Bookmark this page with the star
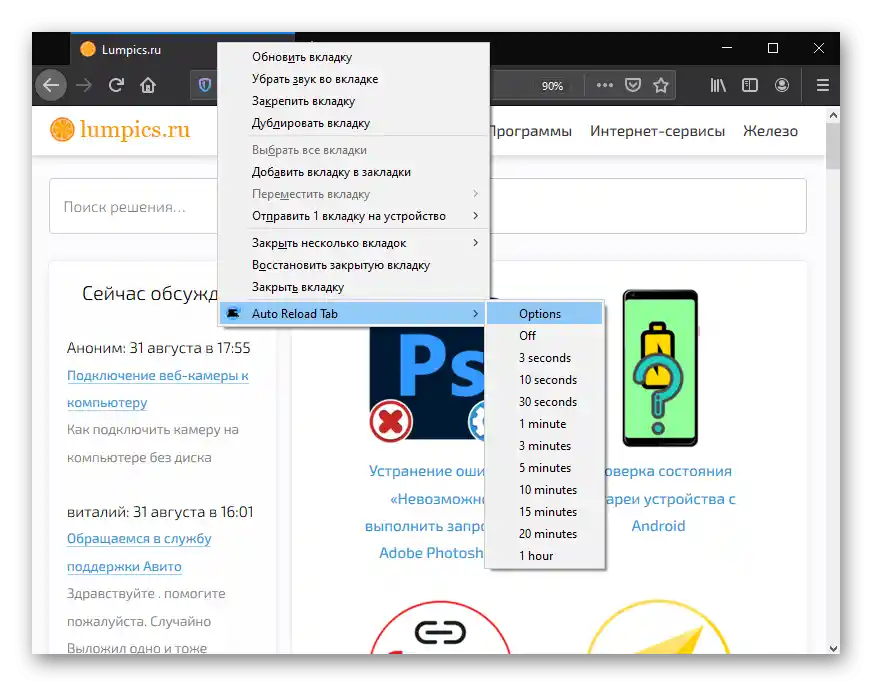Image resolution: width=872 pixels, height=686 pixels. (x=661, y=85)
